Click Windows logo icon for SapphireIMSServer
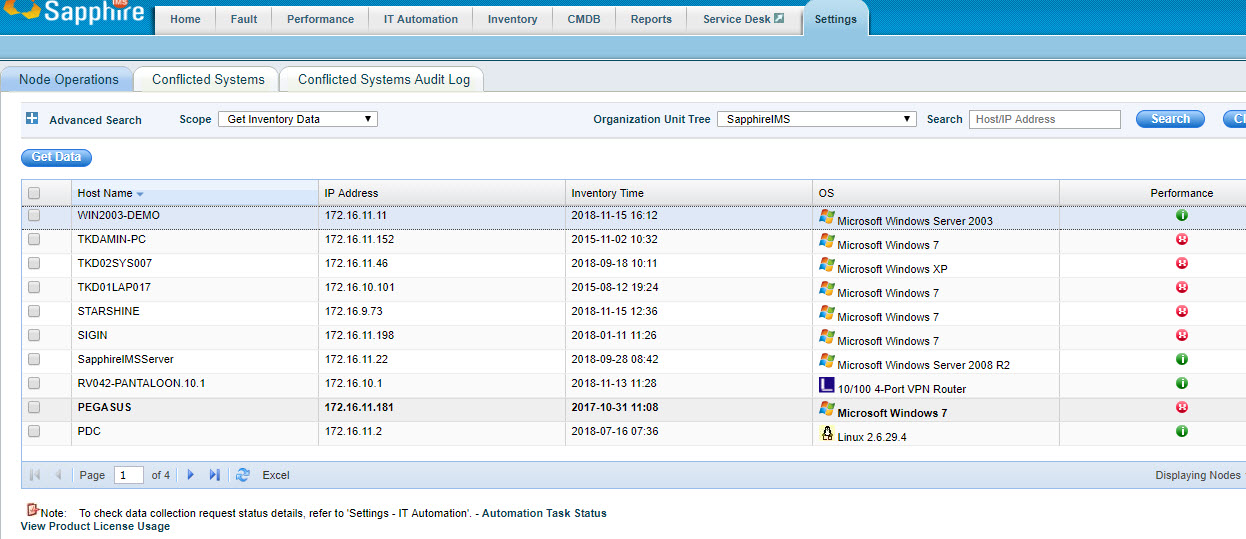1246x539 pixels. (826, 361)
